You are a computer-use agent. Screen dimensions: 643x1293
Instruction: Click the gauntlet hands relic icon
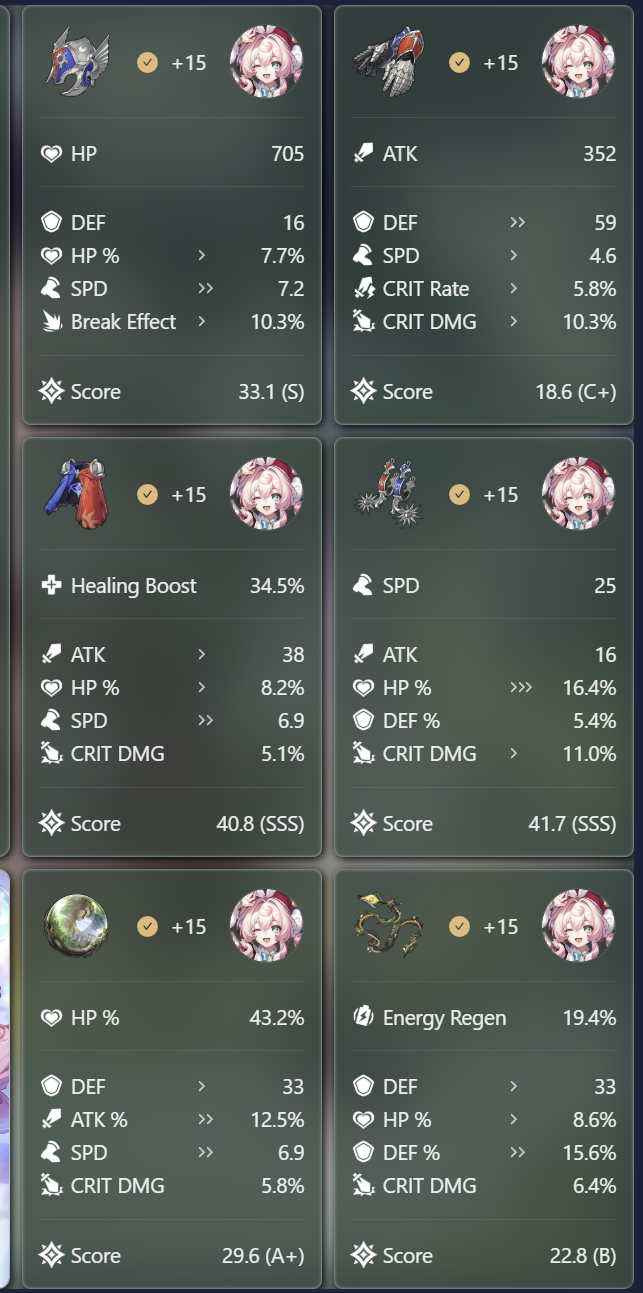click(x=388, y=62)
